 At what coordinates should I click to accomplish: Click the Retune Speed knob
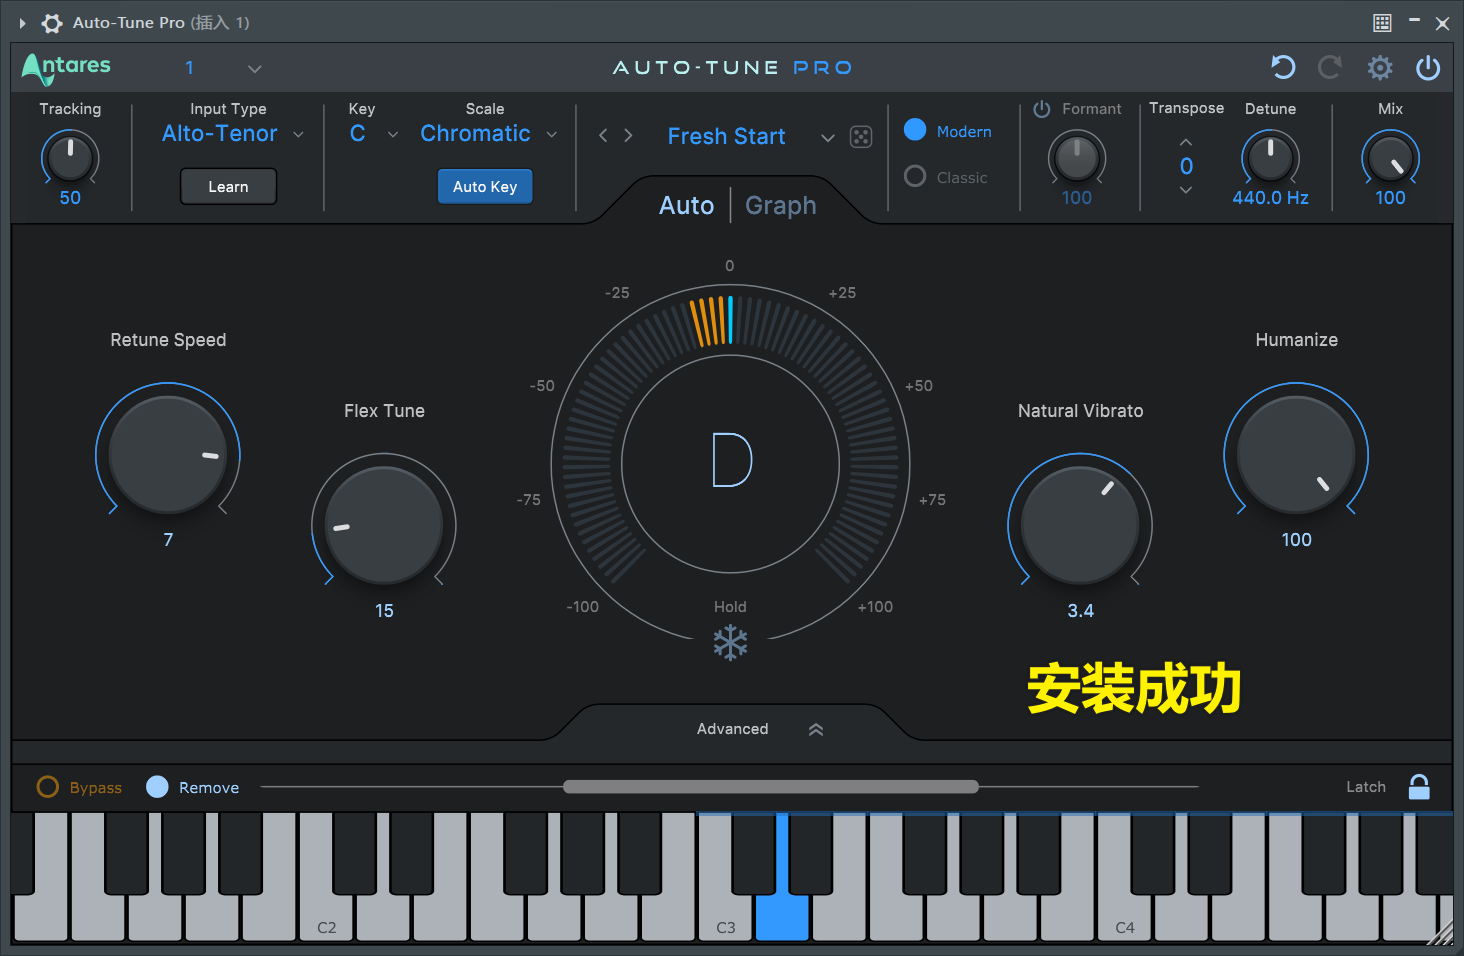tap(168, 455)
